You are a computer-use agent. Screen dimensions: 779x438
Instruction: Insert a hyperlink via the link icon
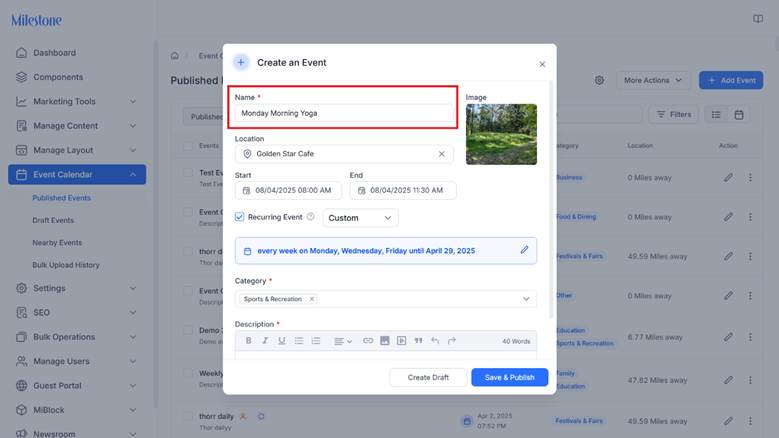pyautogui.click(x=368, y=341)
